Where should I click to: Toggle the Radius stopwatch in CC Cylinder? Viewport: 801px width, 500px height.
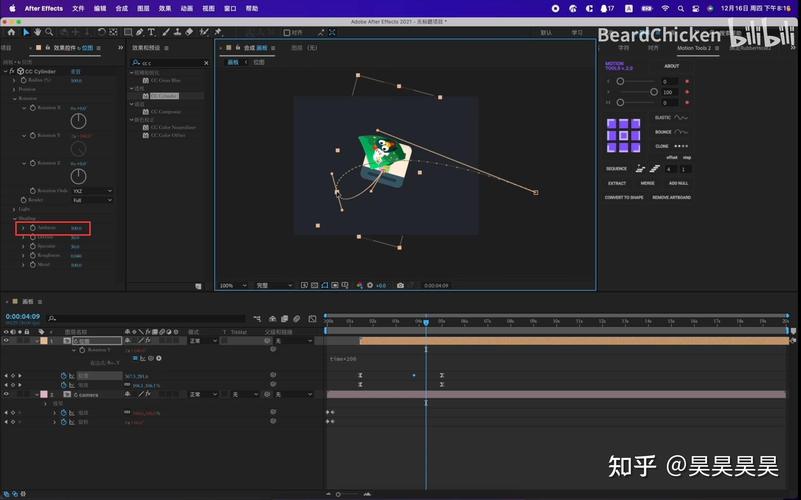pyautogui.click(x=23, y=80)
